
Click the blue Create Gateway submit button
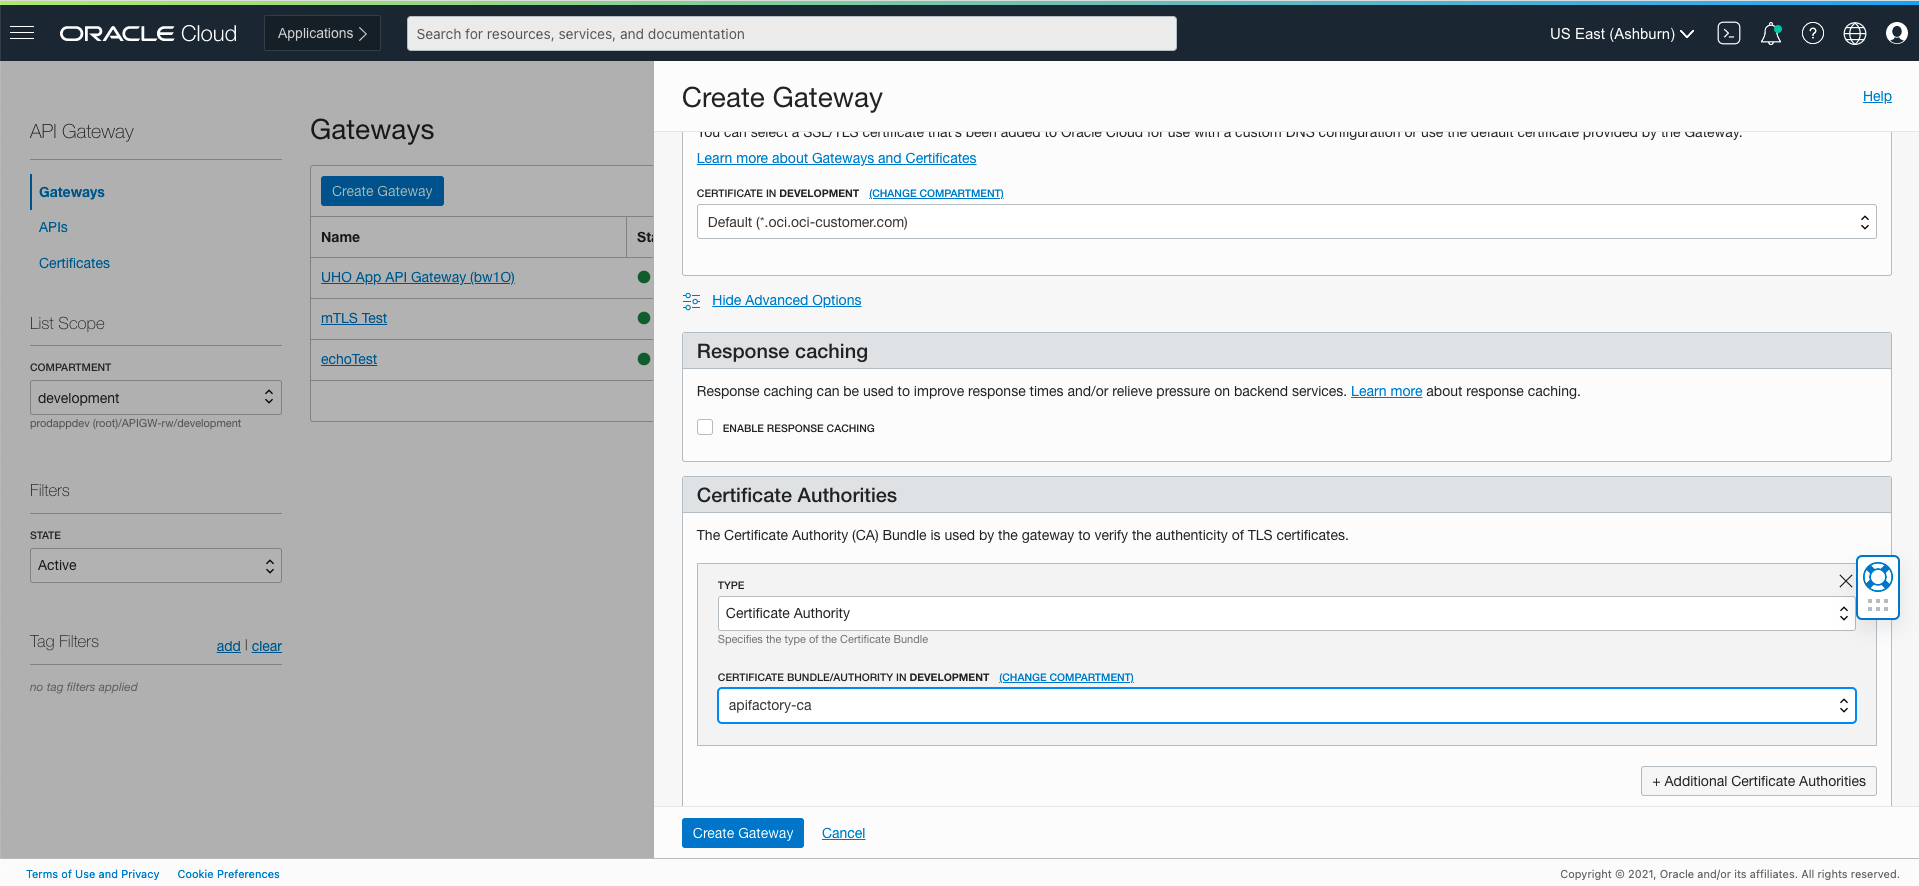(743, 833)
